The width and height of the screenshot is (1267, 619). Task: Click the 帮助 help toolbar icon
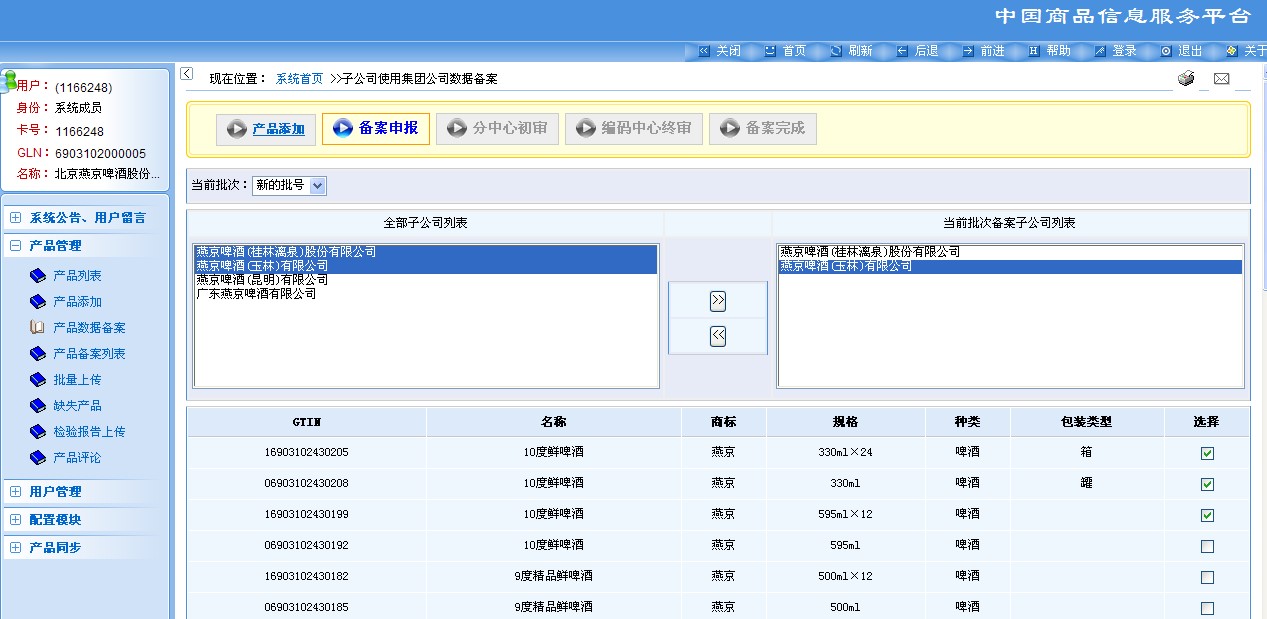click(1034, 51)
